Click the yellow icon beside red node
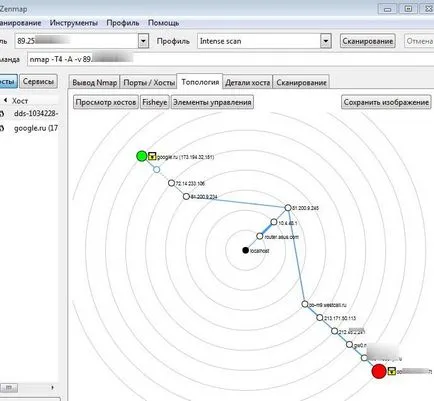This screenshot has height=401, width=434. [392, 371]
